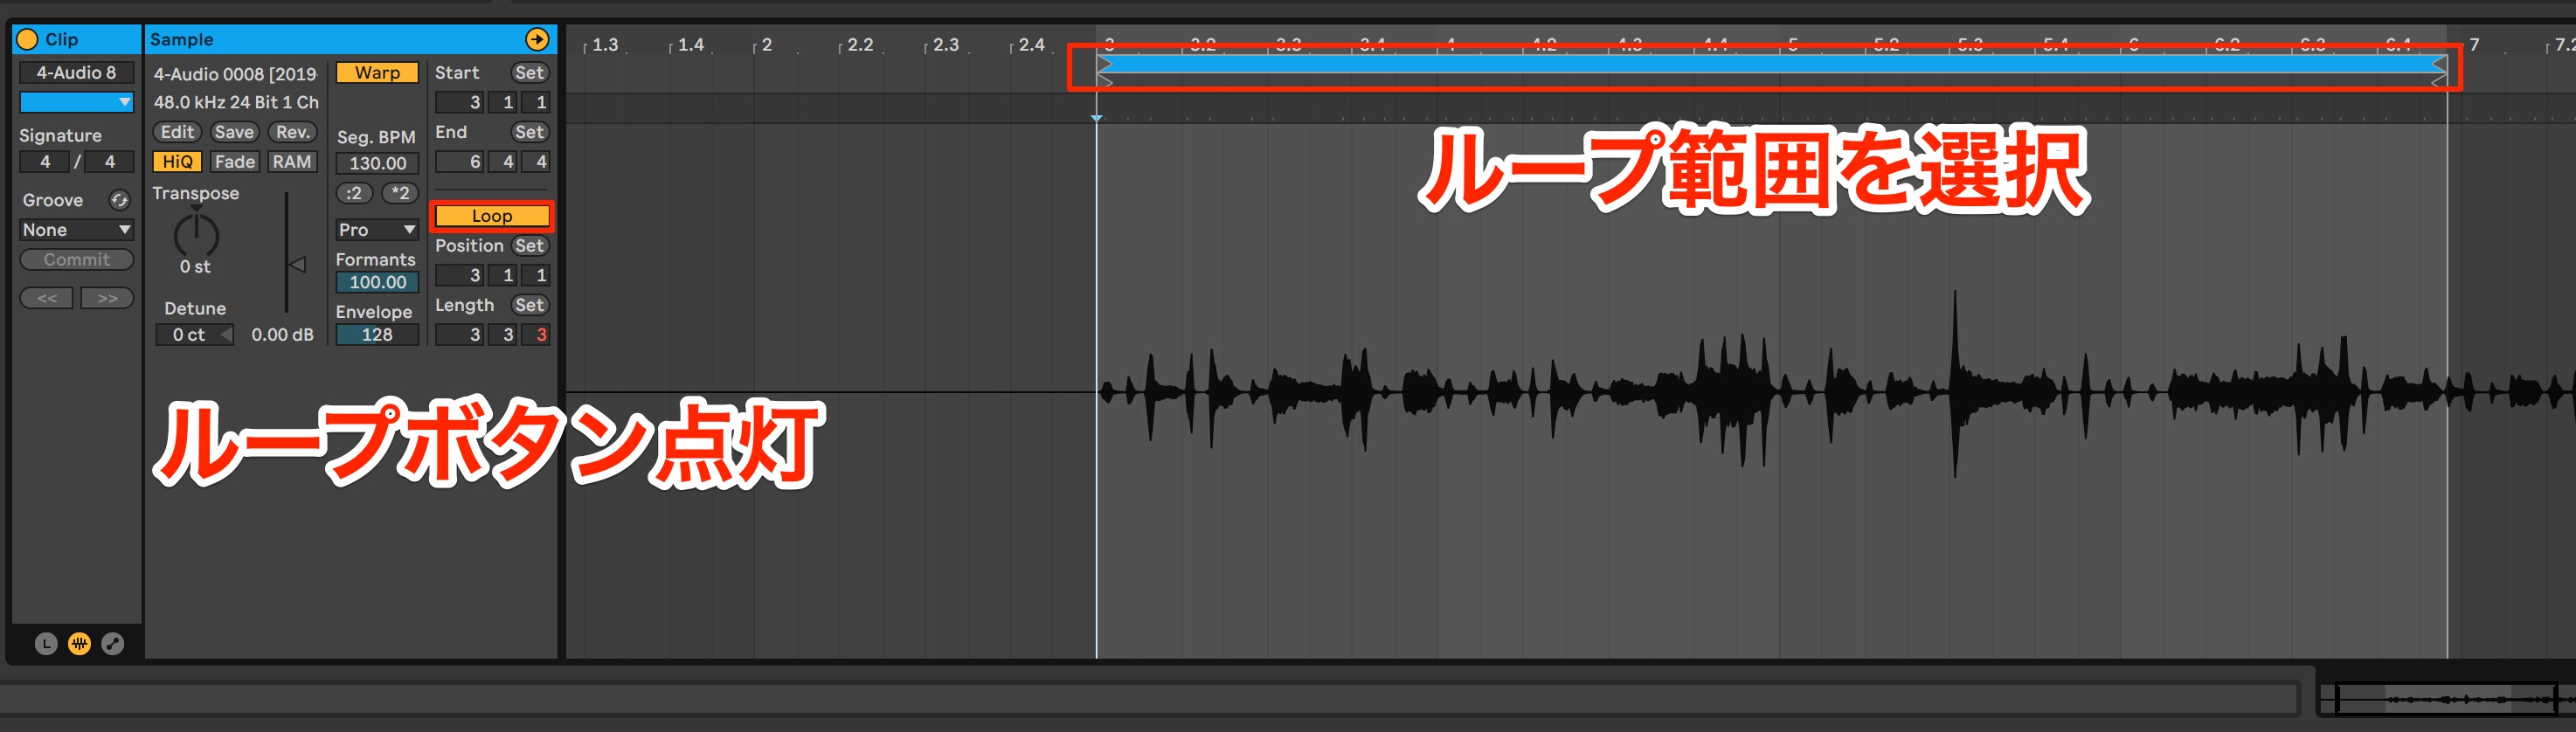Click the blue loop brace bar
The image size is (2576, 732).
click(x=1772, y=64)
